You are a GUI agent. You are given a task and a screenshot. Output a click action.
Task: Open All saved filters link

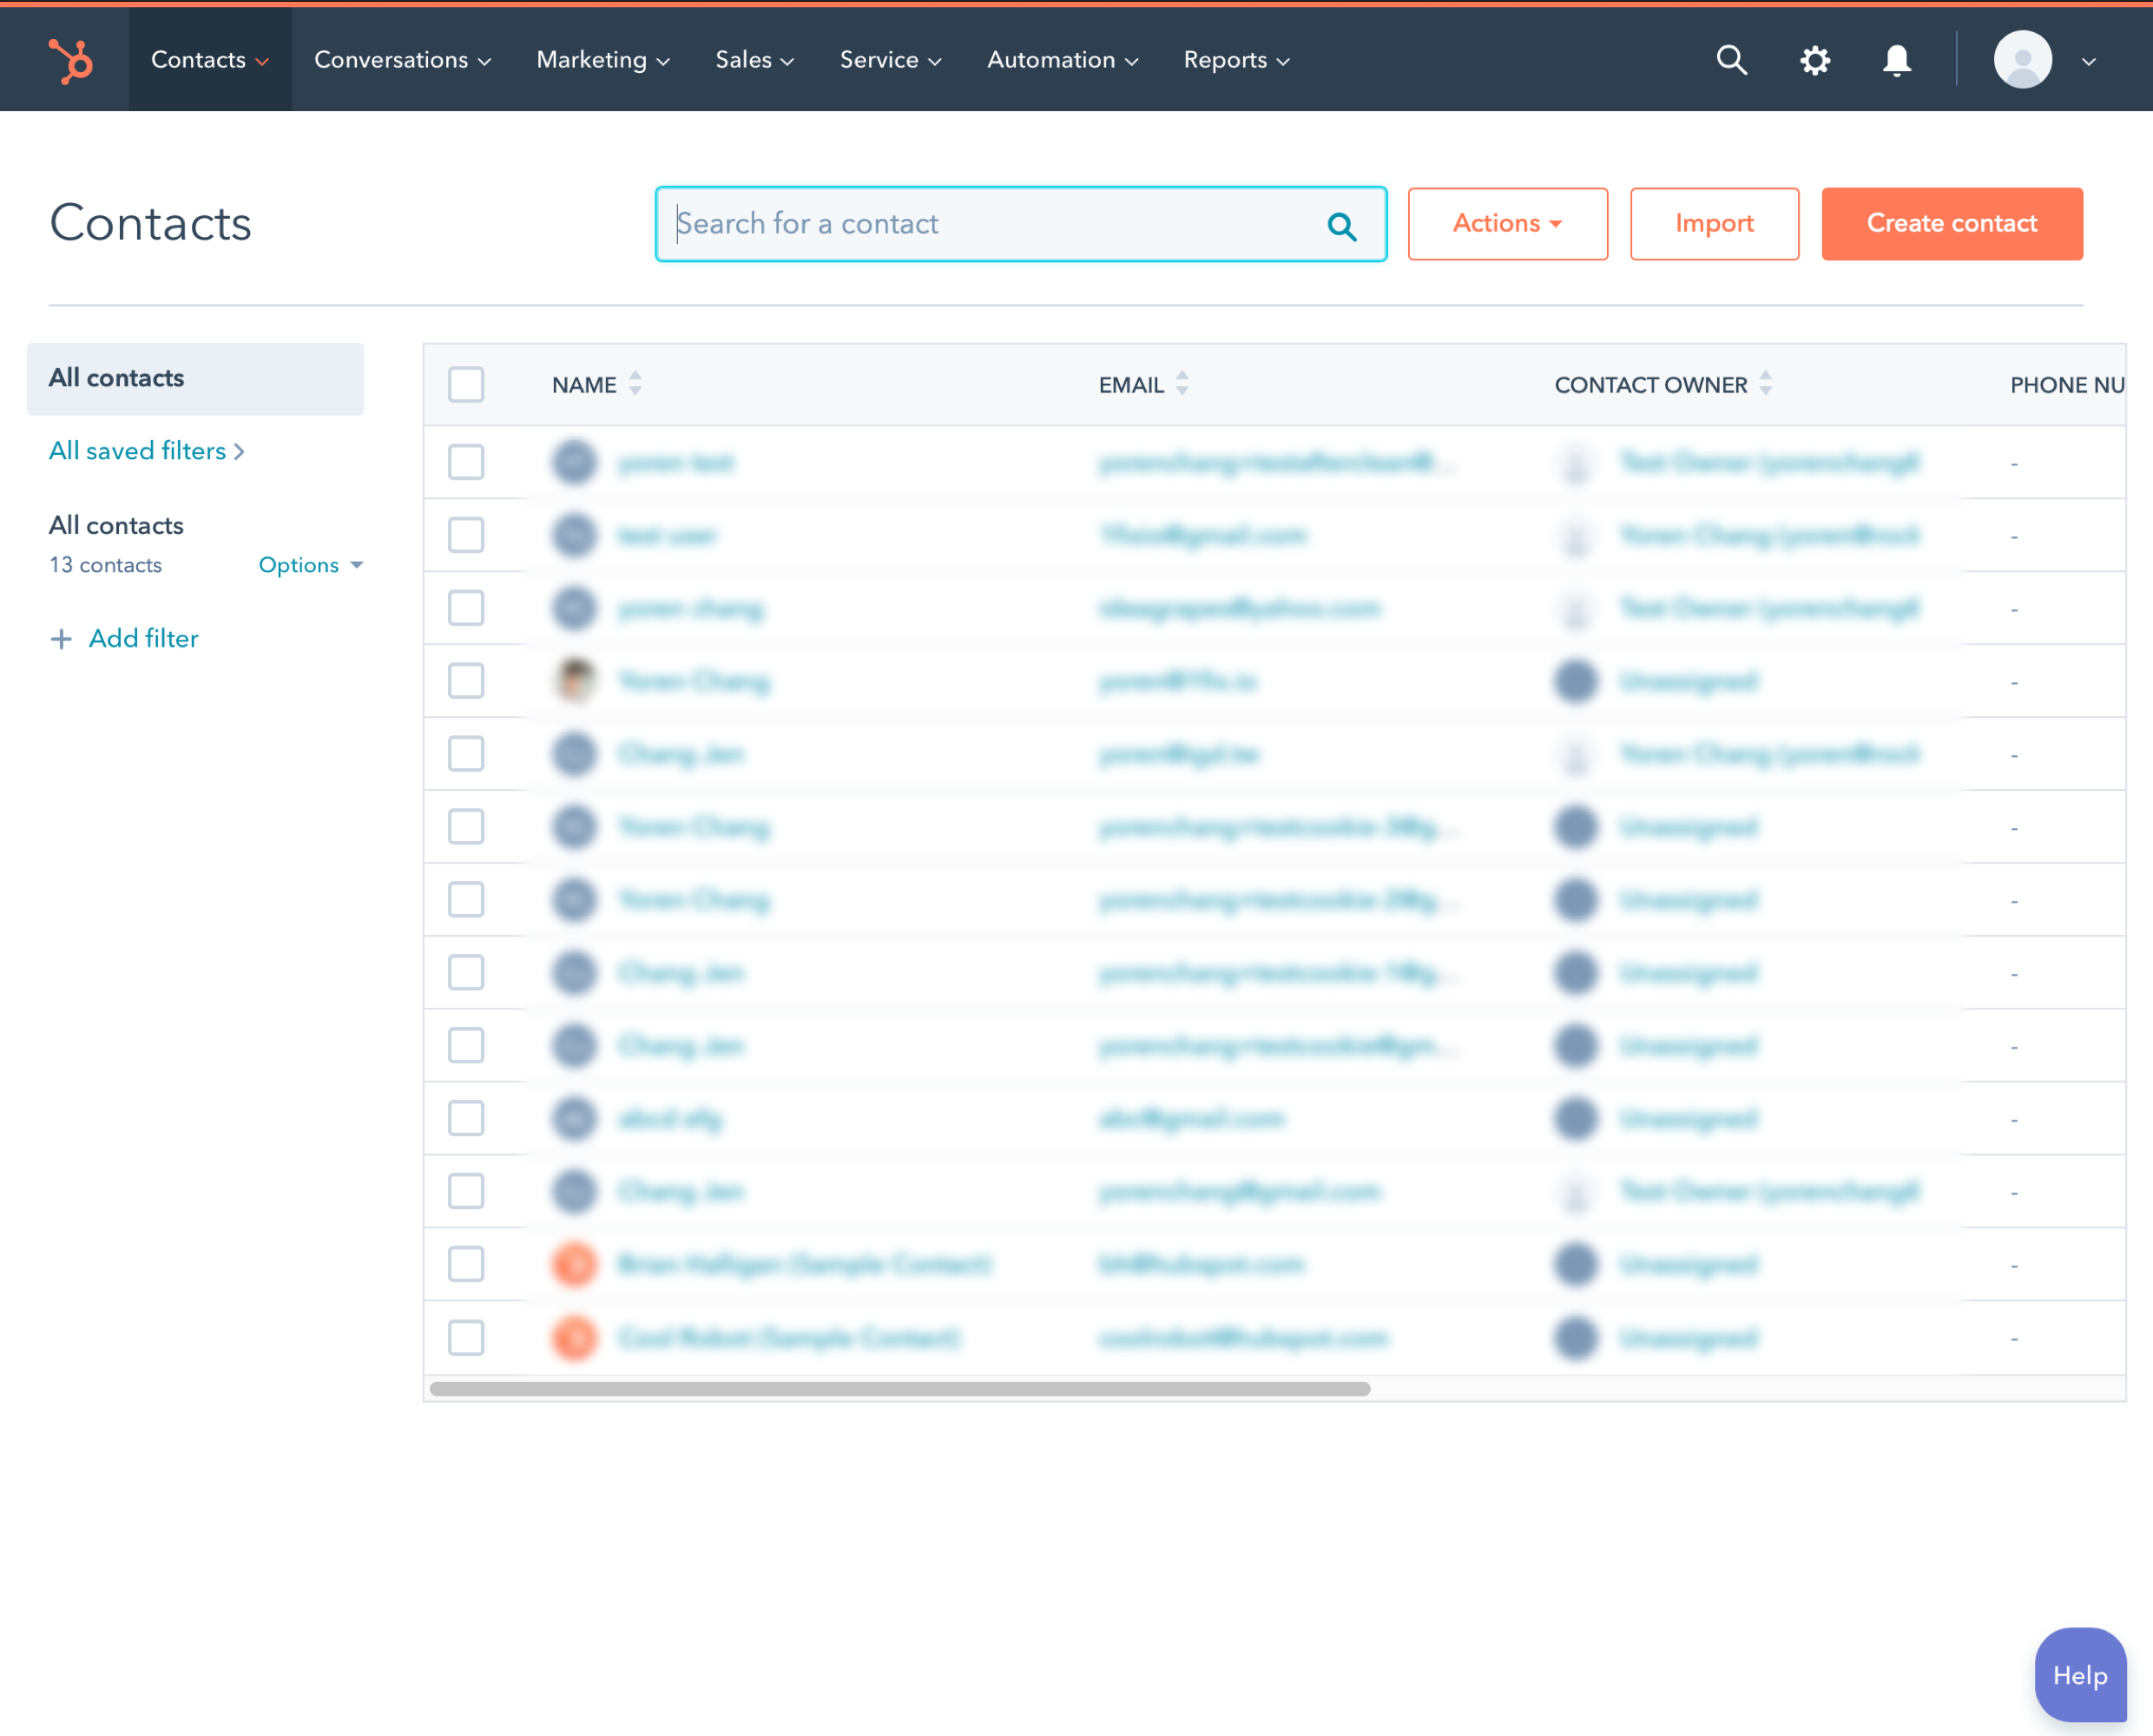coord(147,451)
